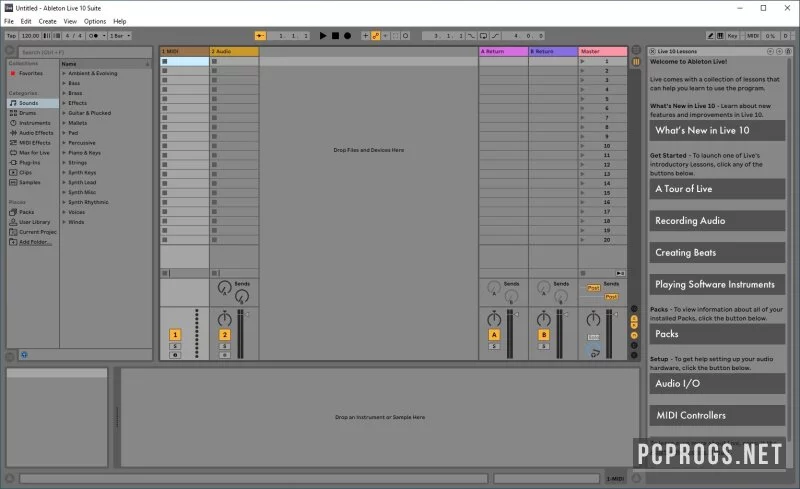Expand the Winds folder

pyautogui.click(x=64, y=222)
